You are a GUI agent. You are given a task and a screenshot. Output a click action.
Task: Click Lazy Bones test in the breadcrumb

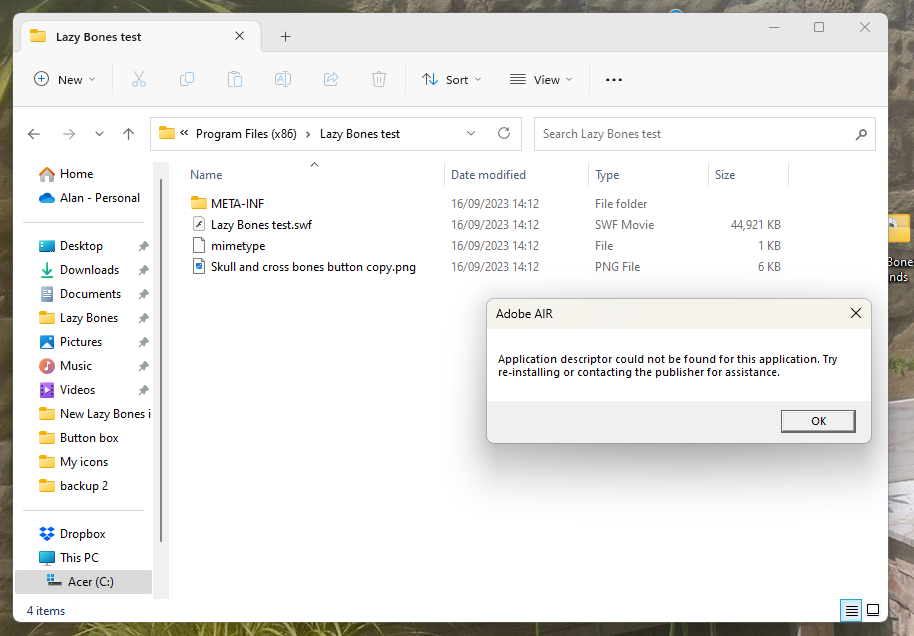pyautogui.click(x=360, y=134)
